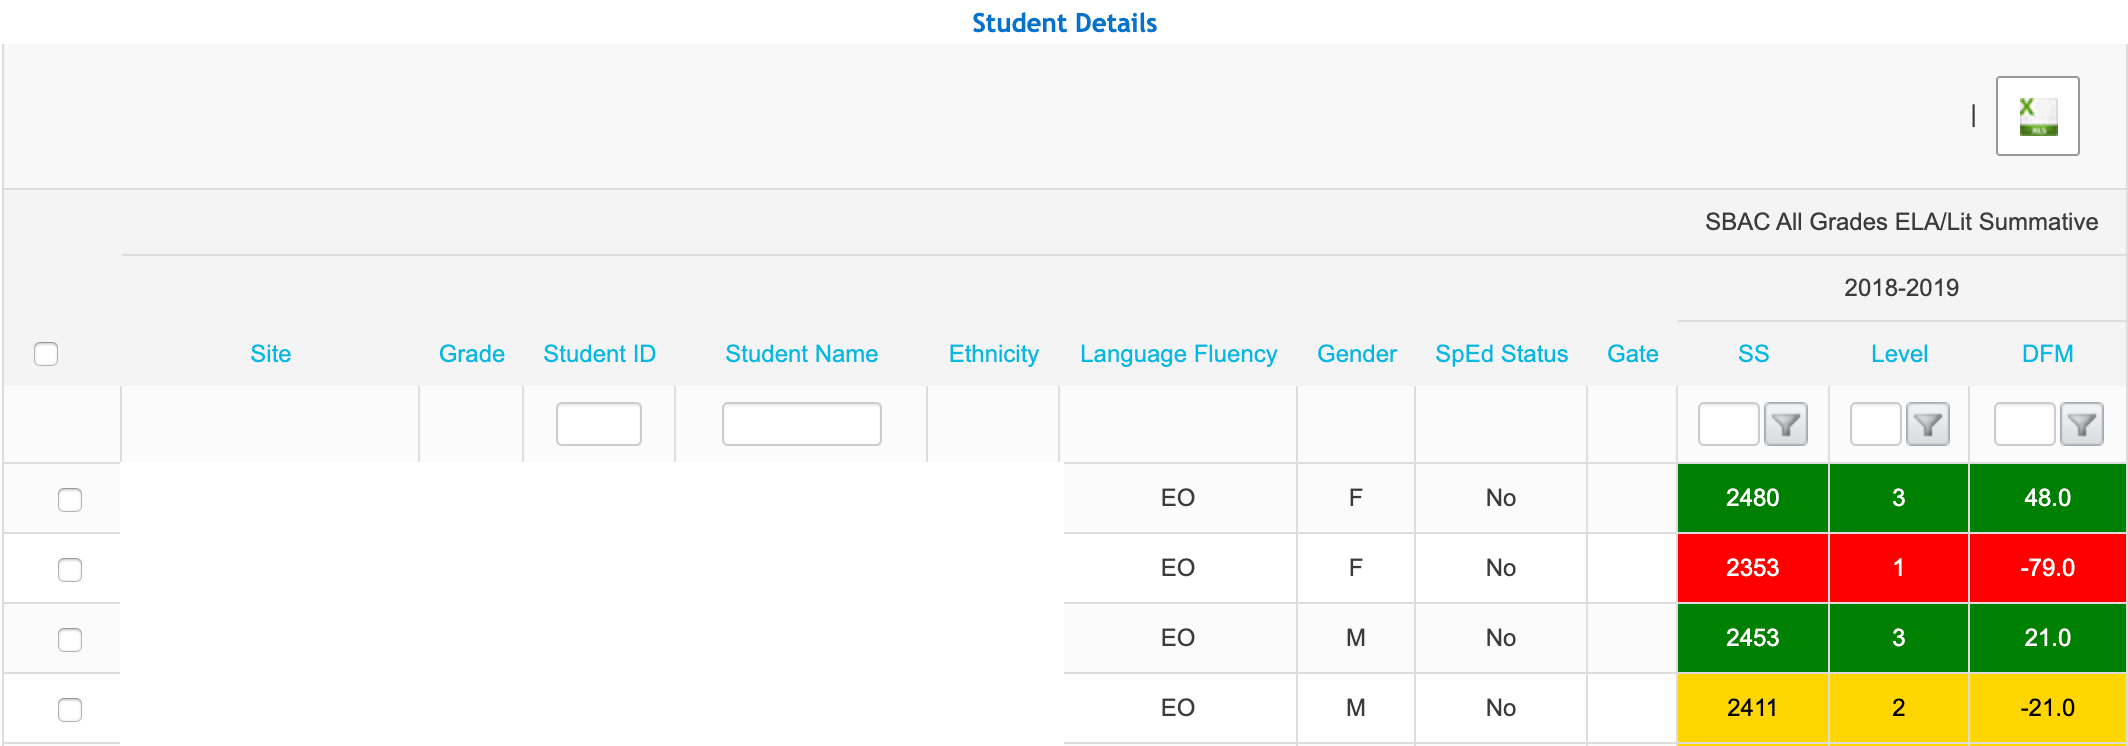Check the row with score 2453

click(70, 639)
